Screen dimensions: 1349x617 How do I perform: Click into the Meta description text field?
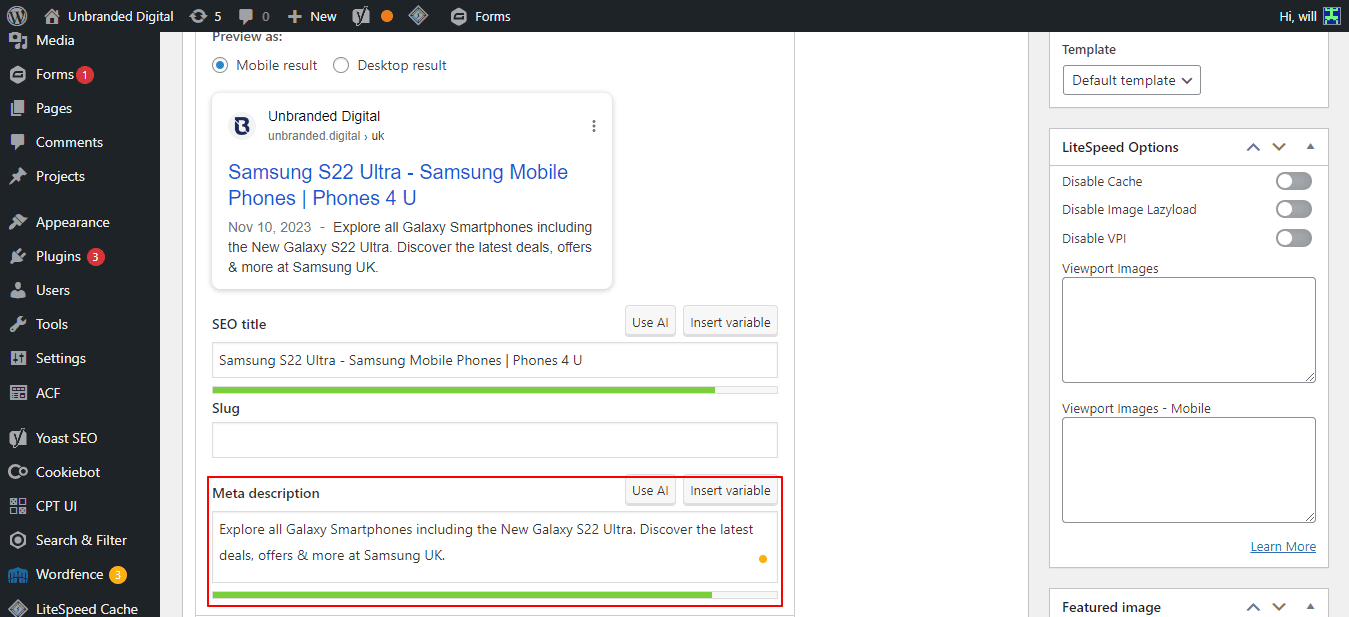[495, 547]
